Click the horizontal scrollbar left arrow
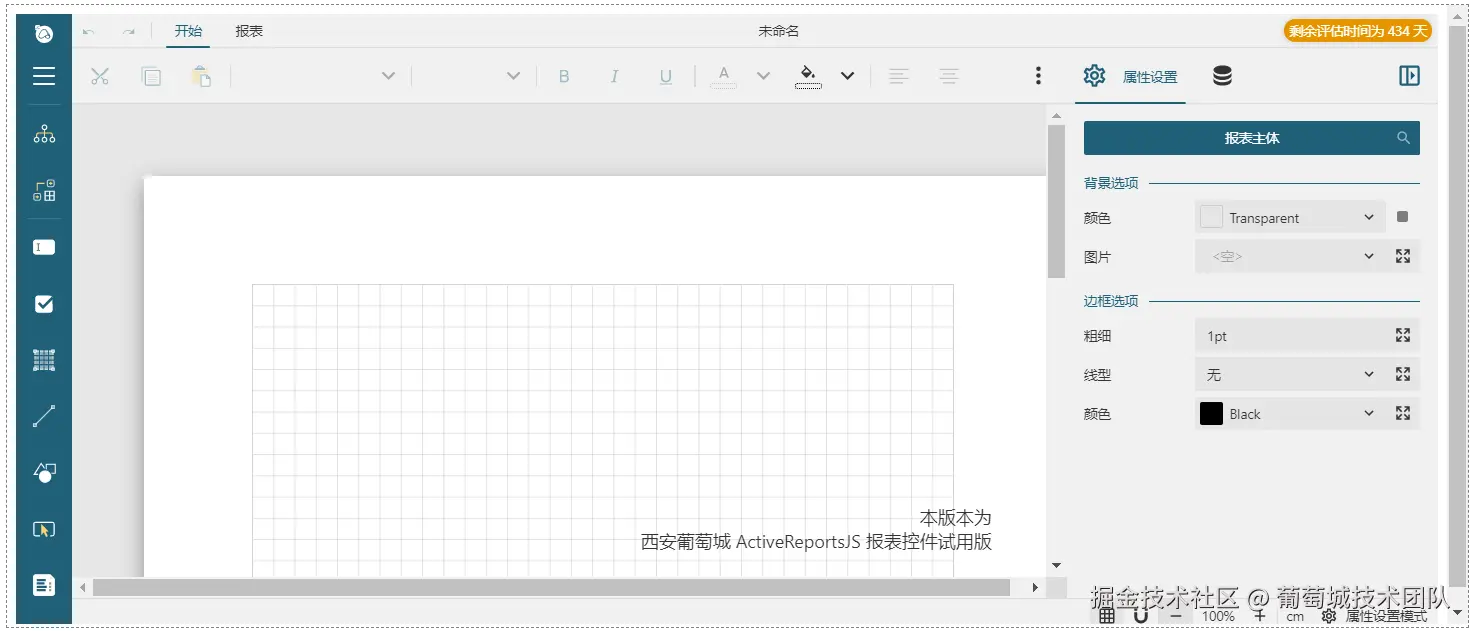This screenshot has height=631, width=1470. point(83,588)
